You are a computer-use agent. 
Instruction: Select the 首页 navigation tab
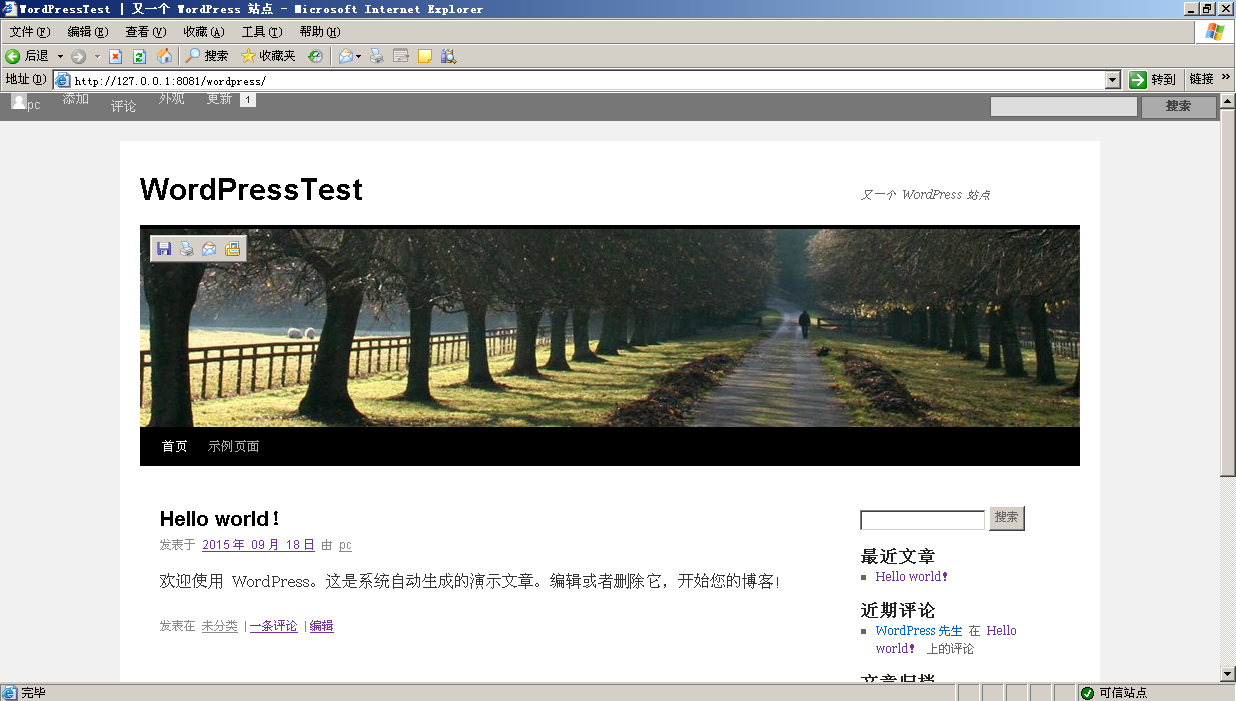(x=175, y=446)
